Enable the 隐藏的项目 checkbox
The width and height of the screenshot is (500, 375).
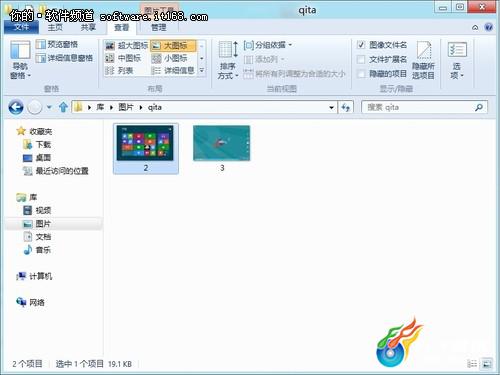point(361,74)
